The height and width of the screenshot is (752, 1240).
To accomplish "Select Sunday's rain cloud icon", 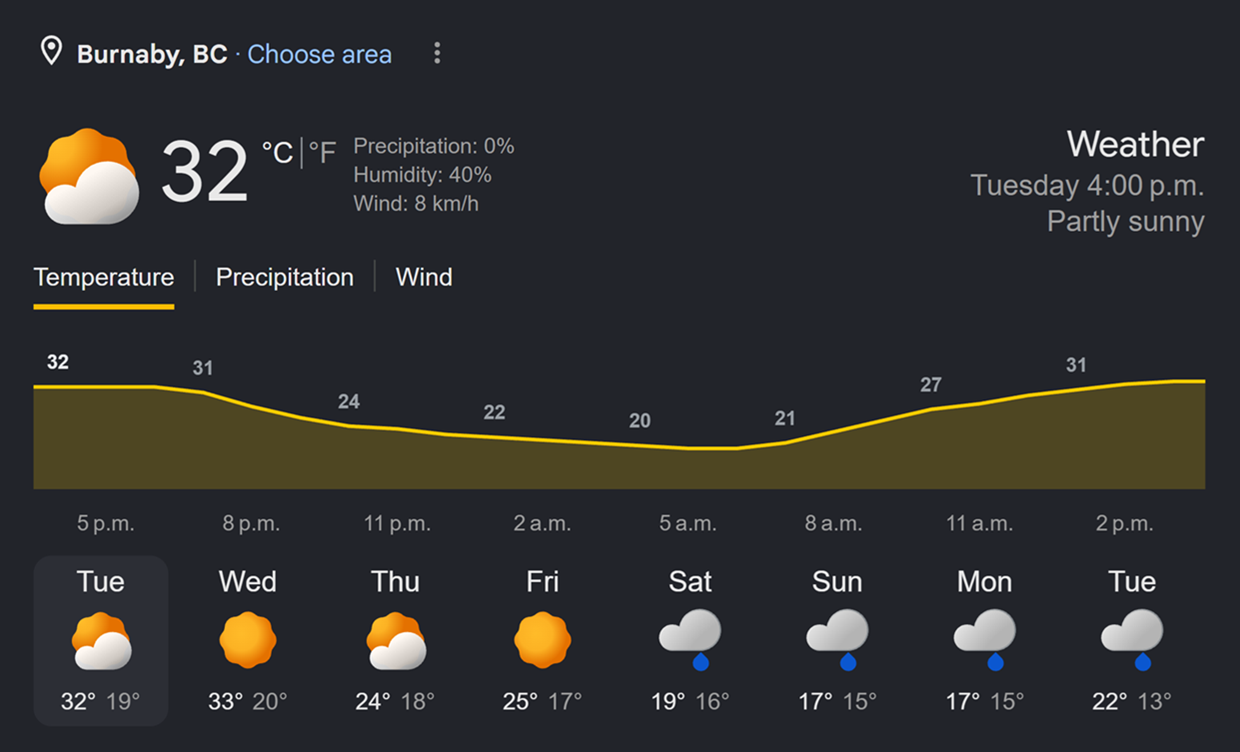I will [x=837, y=640].
